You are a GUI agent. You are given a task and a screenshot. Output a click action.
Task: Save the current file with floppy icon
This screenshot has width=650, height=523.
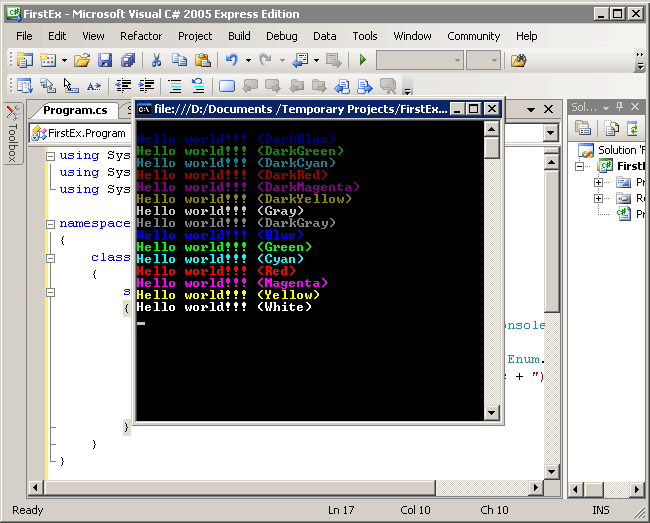coord(105,61)
